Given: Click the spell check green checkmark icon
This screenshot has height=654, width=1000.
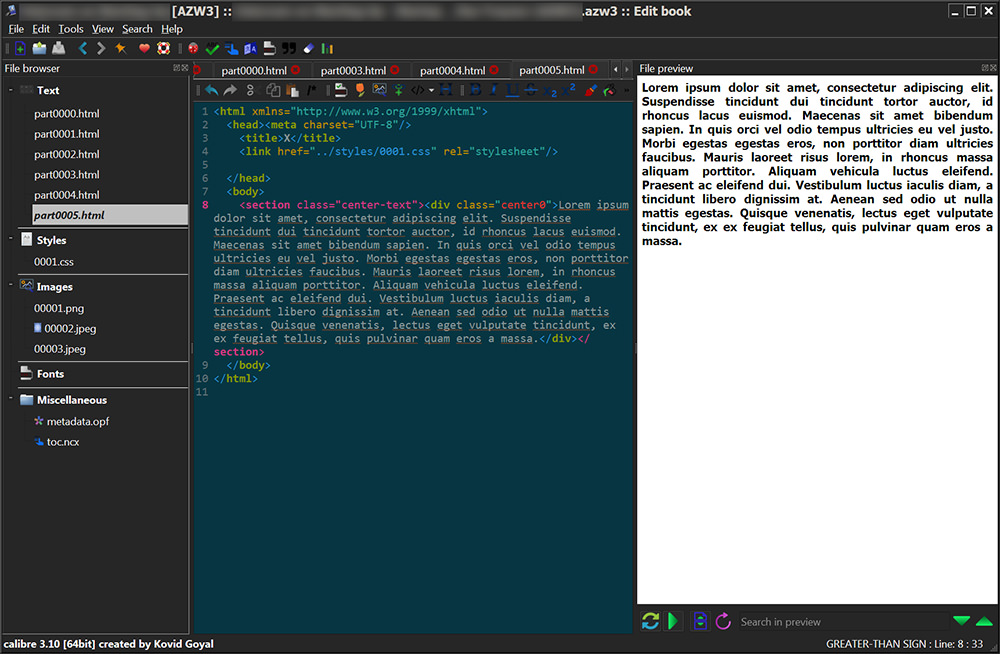Looking at the screenshot, I should click(x=212, y=48).
